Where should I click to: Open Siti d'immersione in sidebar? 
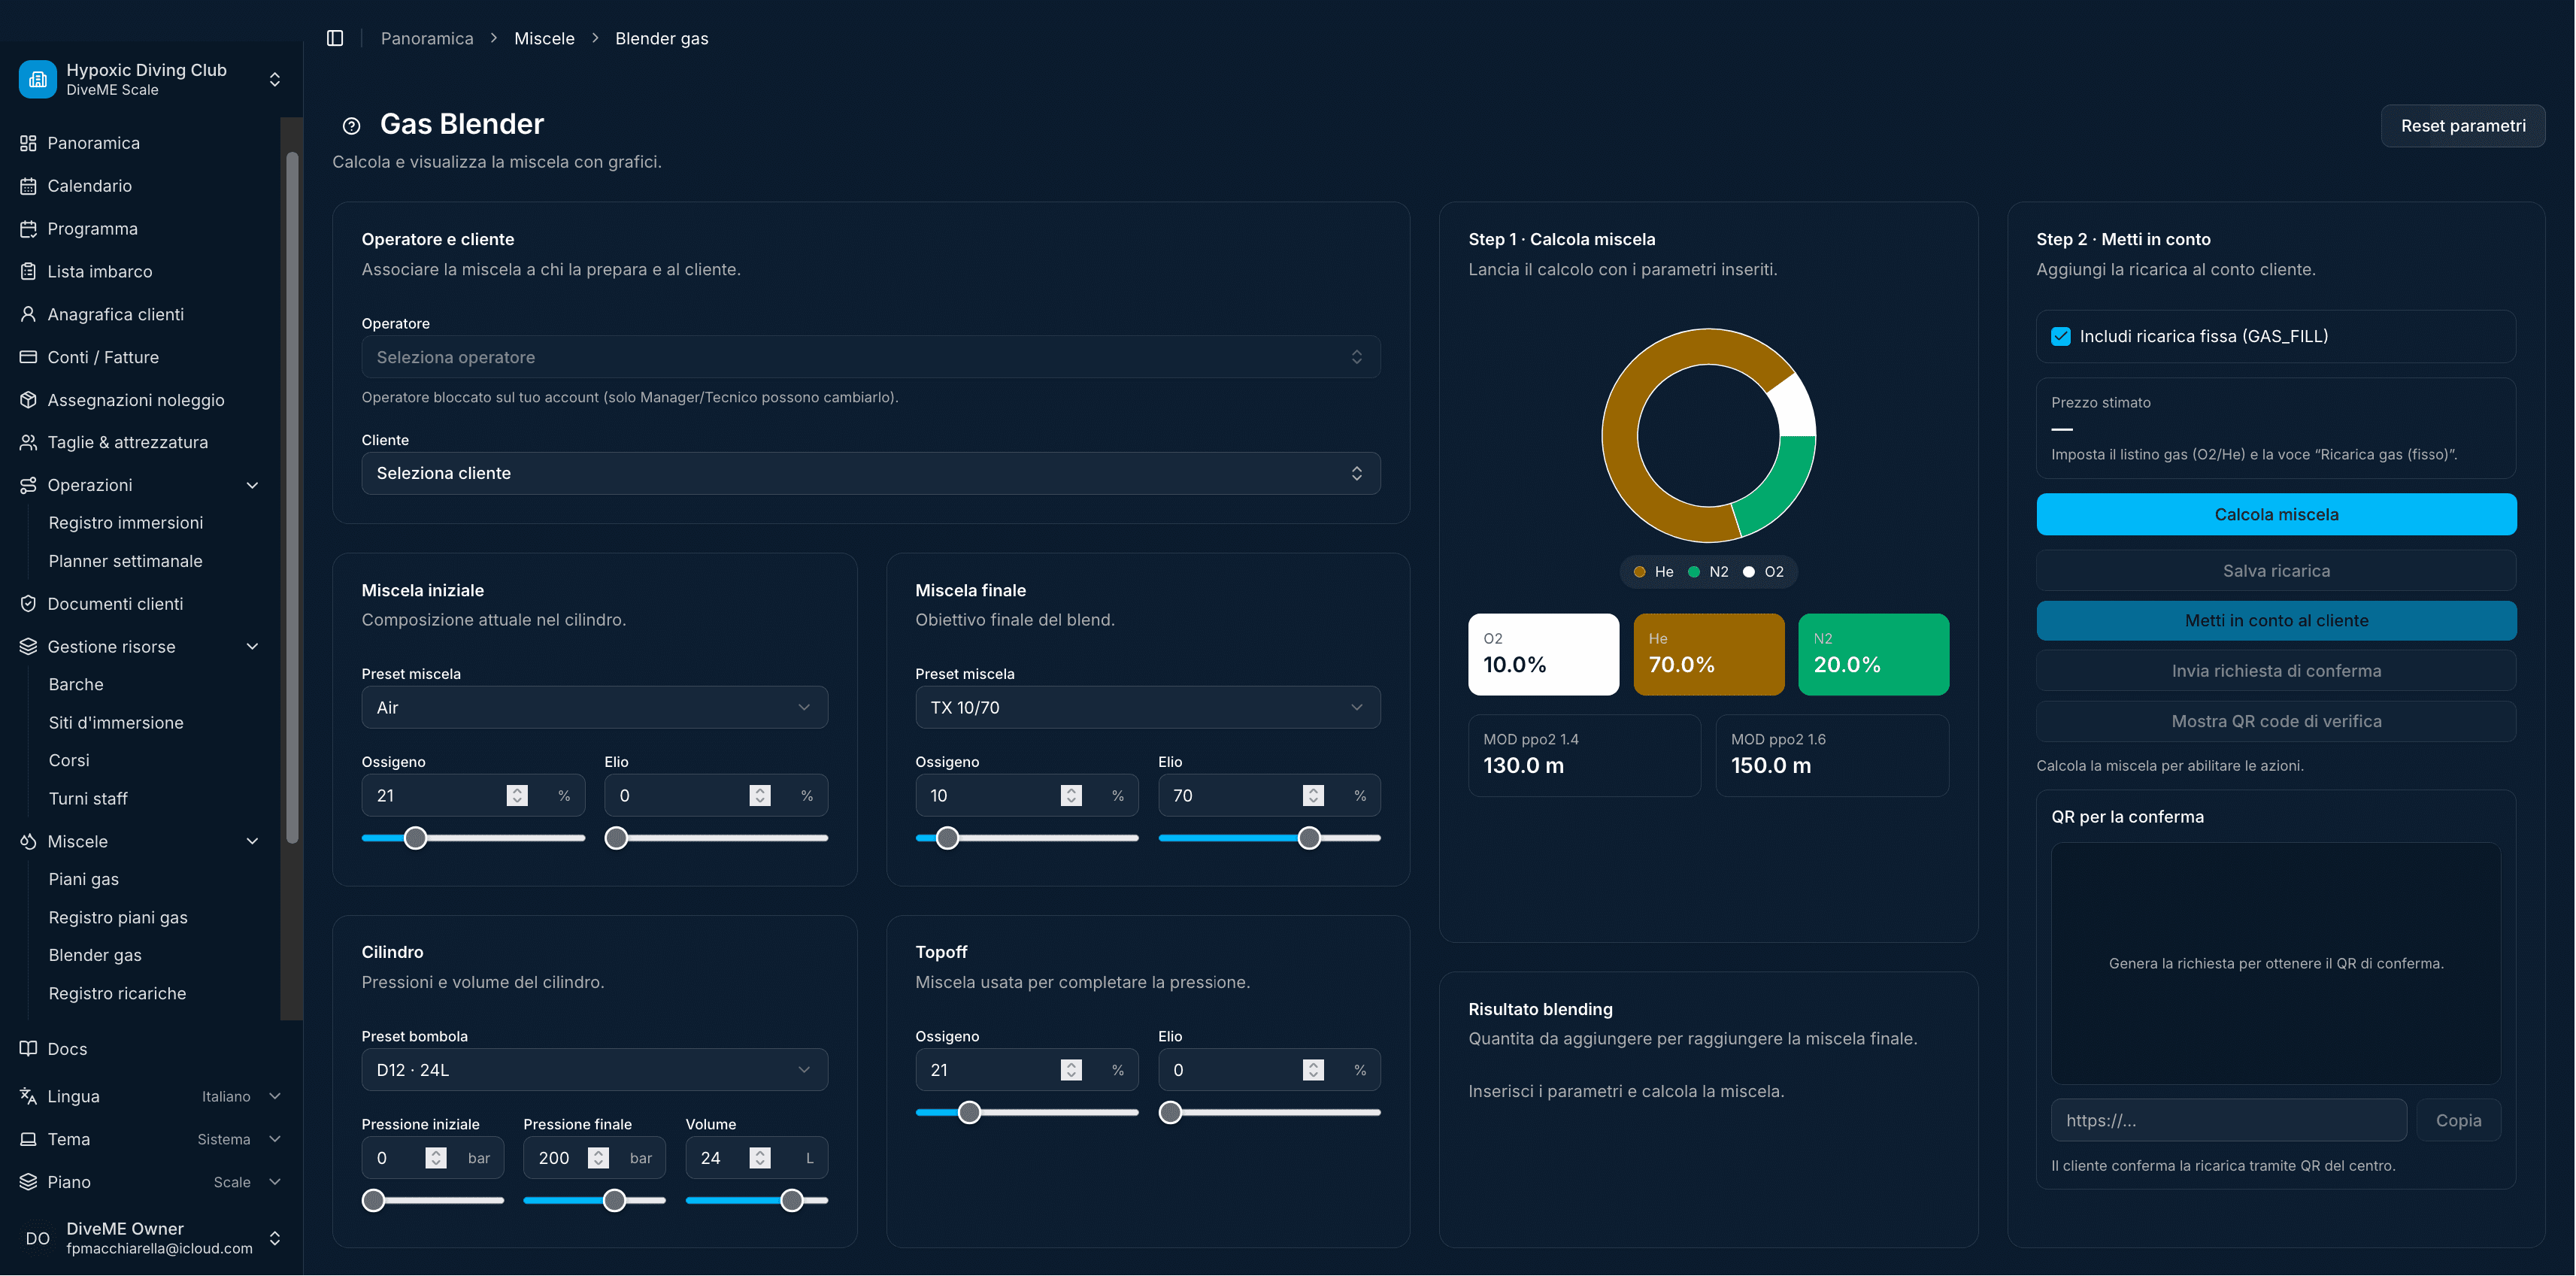pyautogui.click(x=116, y=723)
